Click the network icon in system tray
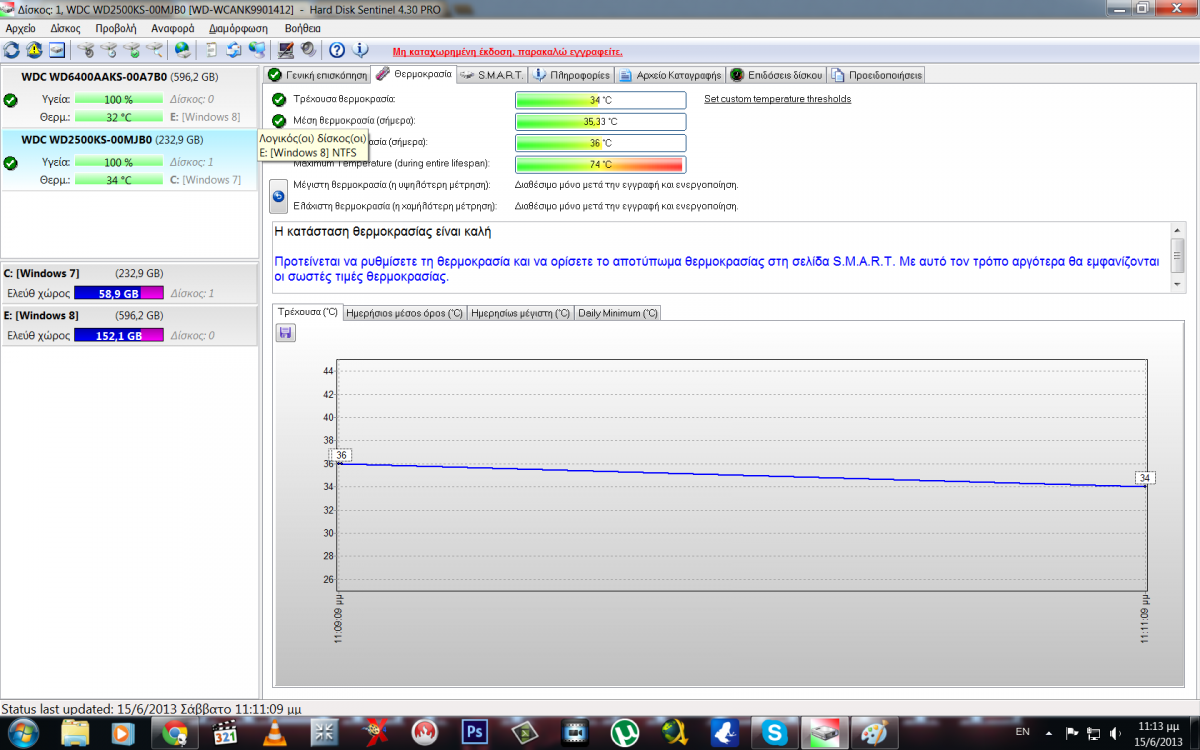The height and width of the screenshot is (750, 1200). pyautogui.click(x=1094, y=733)
